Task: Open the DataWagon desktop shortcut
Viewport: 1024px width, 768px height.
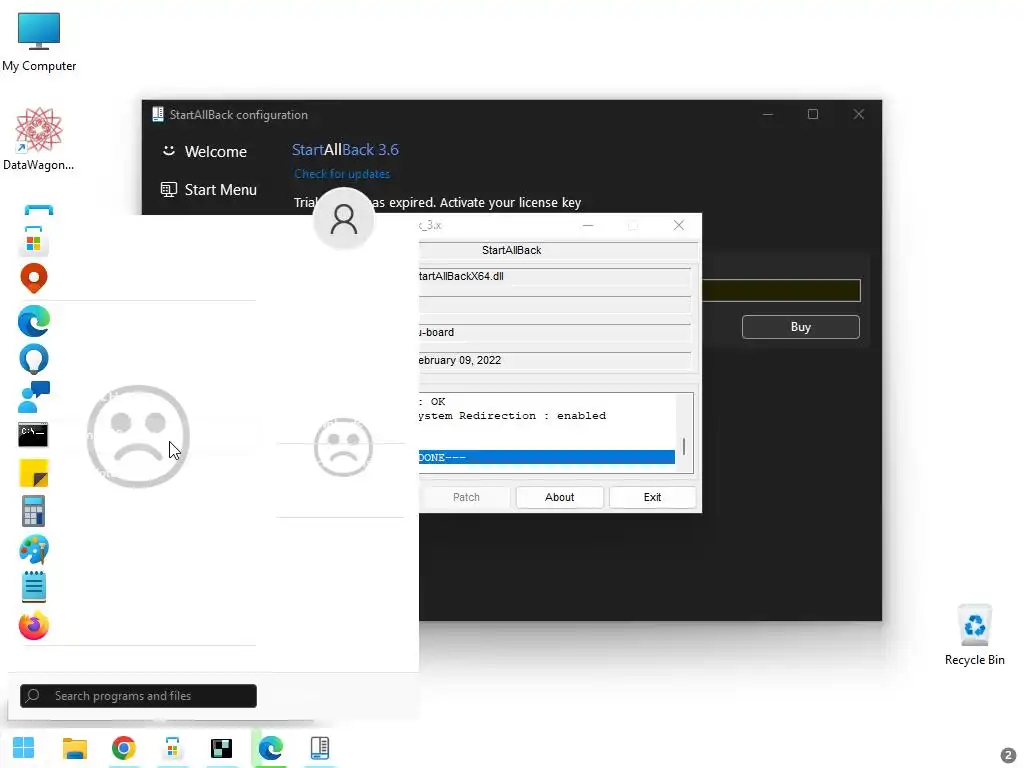Action: (39, 139)
